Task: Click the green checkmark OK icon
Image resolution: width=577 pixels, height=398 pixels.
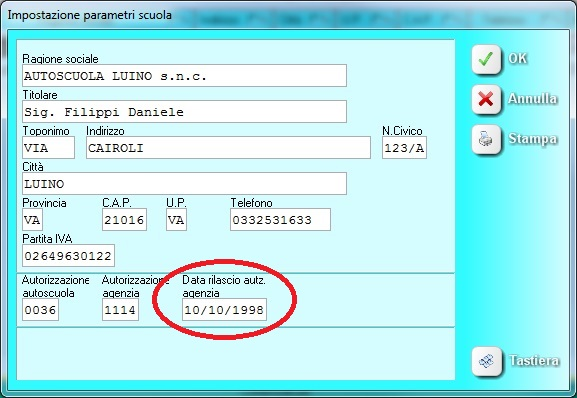Action: click(486, 59)
